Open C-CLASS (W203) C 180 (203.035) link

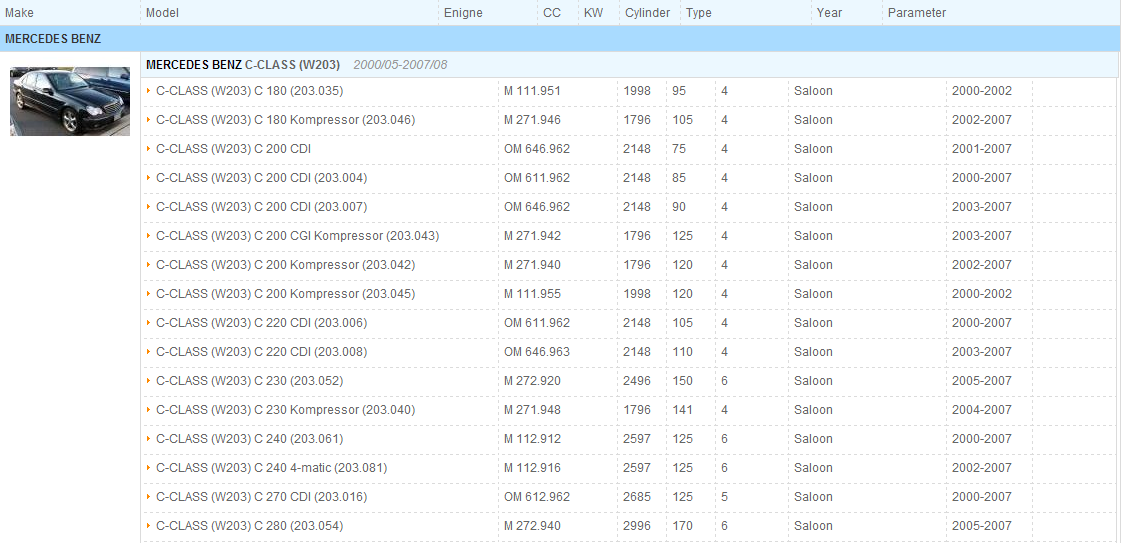(x=249, y=91)
